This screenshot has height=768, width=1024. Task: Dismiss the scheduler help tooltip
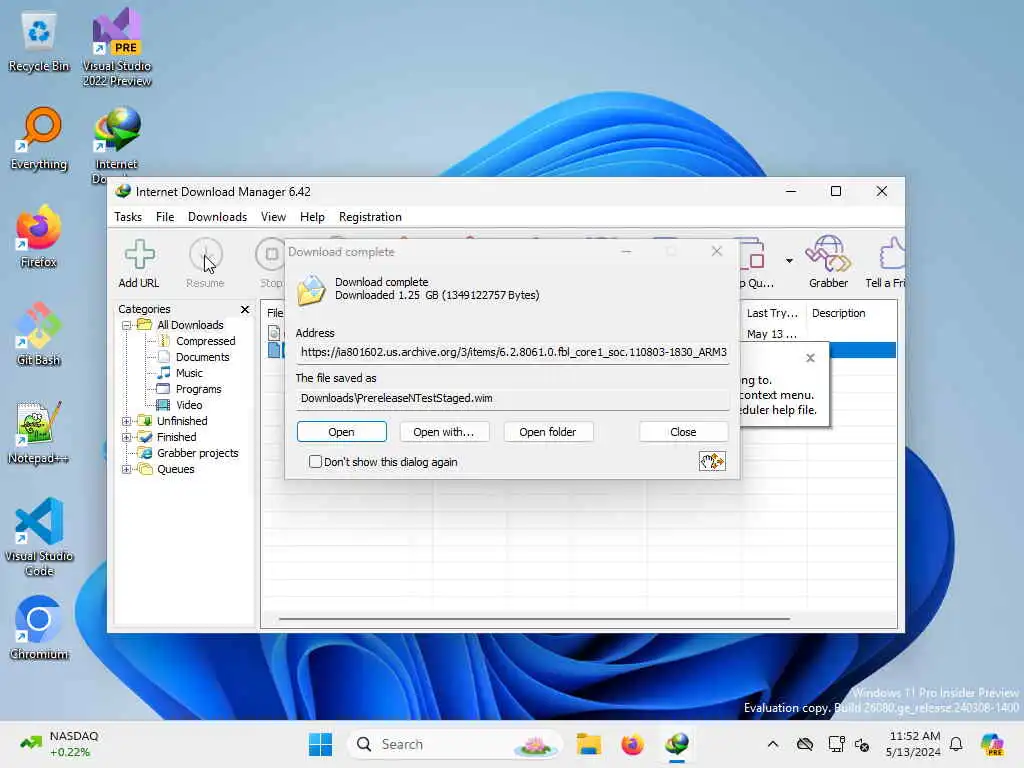(810, 358)
